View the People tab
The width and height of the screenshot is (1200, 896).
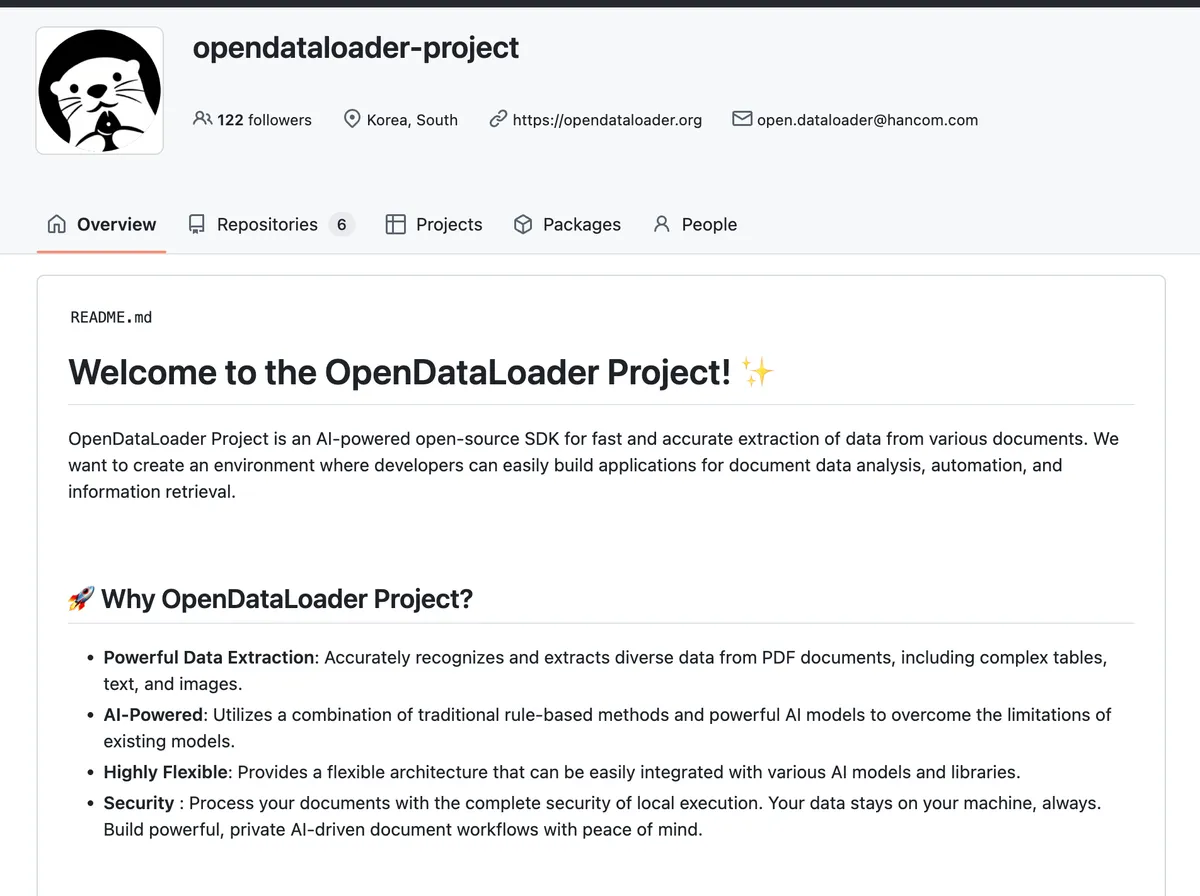pos(695,224)
